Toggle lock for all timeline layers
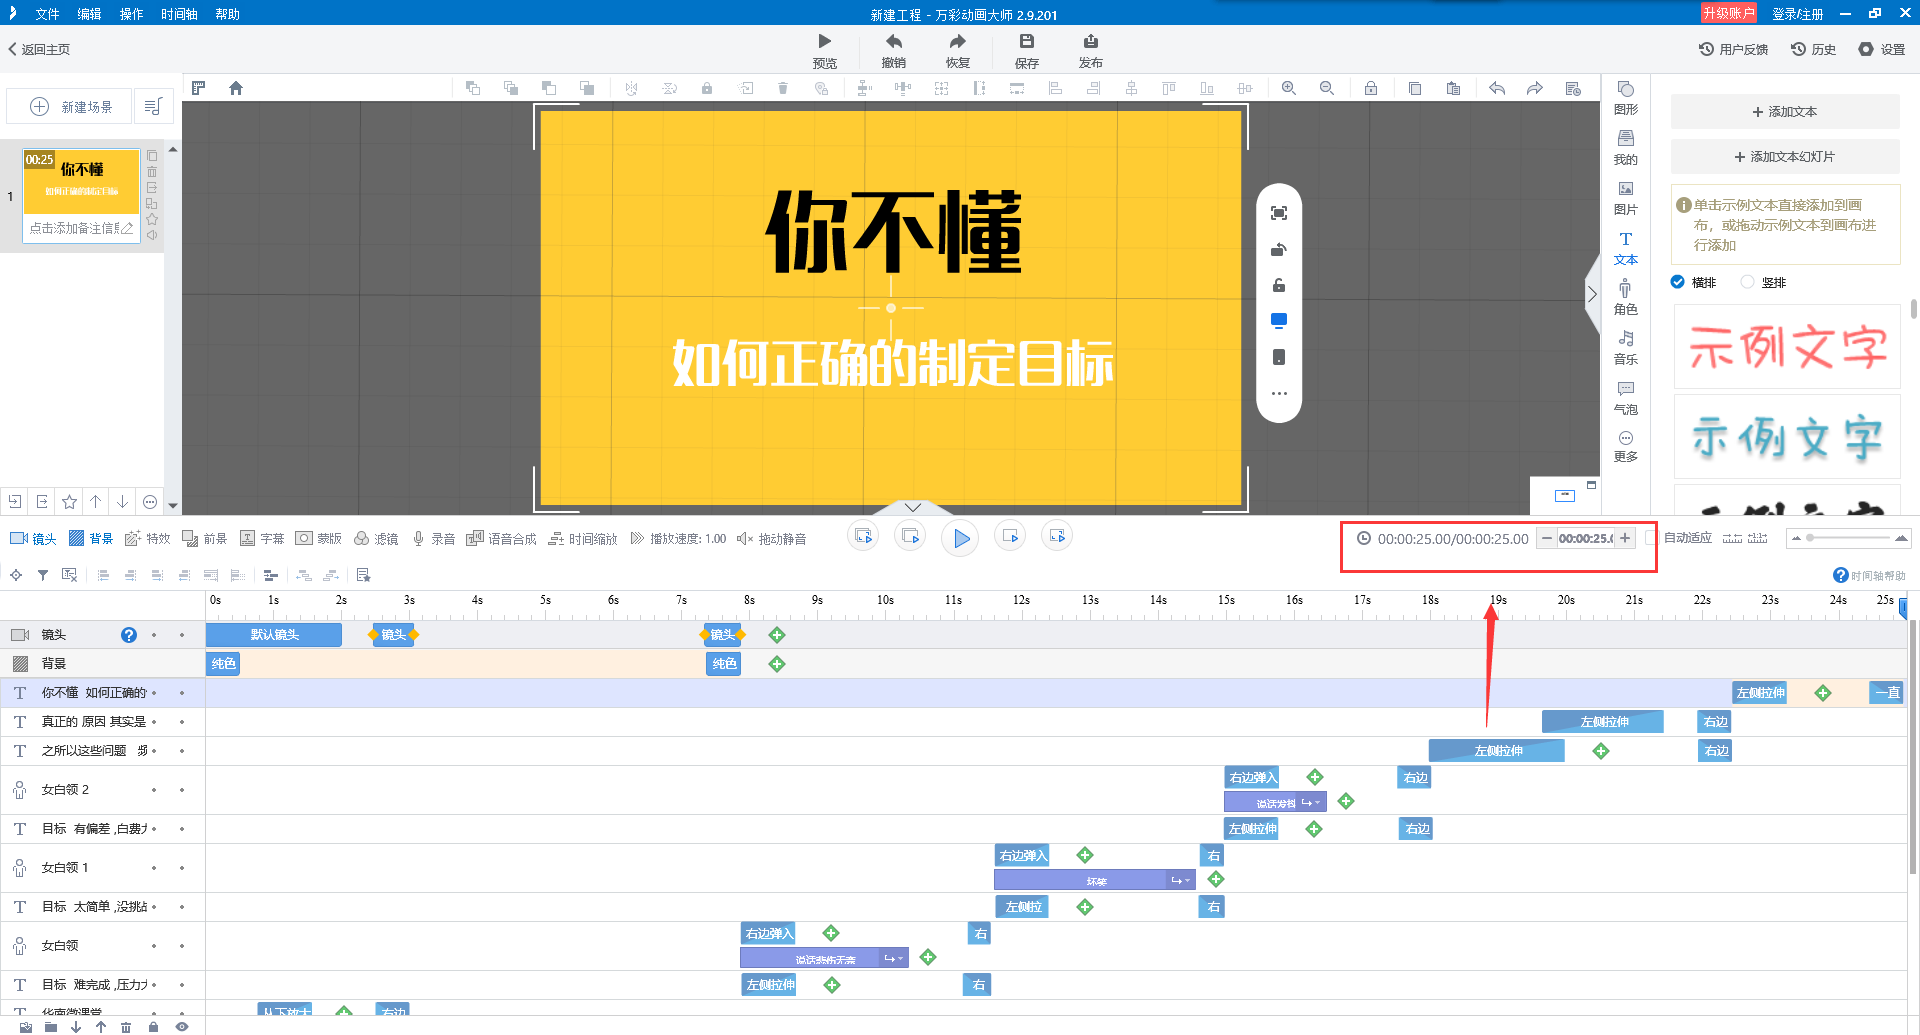The image size is (1920, 1035). point(153,1027)
